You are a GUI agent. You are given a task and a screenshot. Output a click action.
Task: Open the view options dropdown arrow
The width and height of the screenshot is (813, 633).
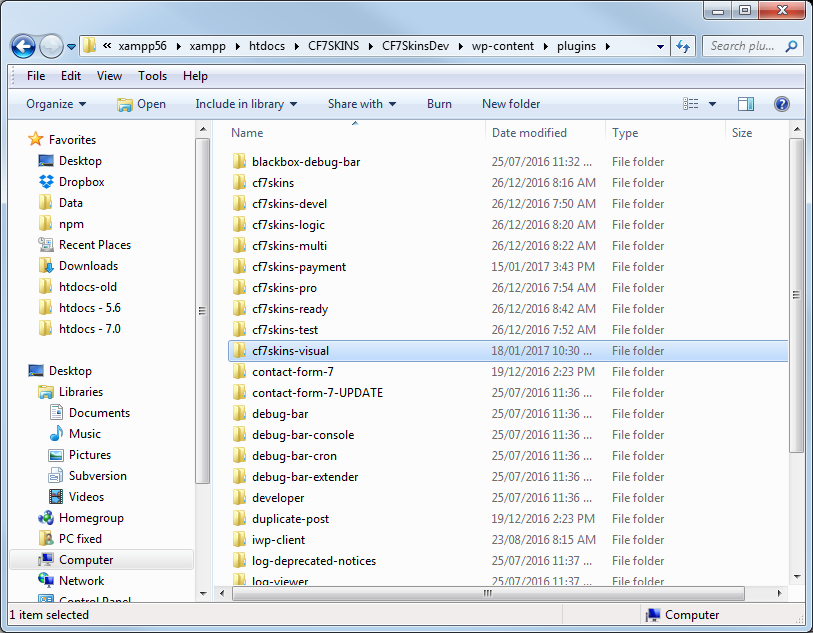713,104
